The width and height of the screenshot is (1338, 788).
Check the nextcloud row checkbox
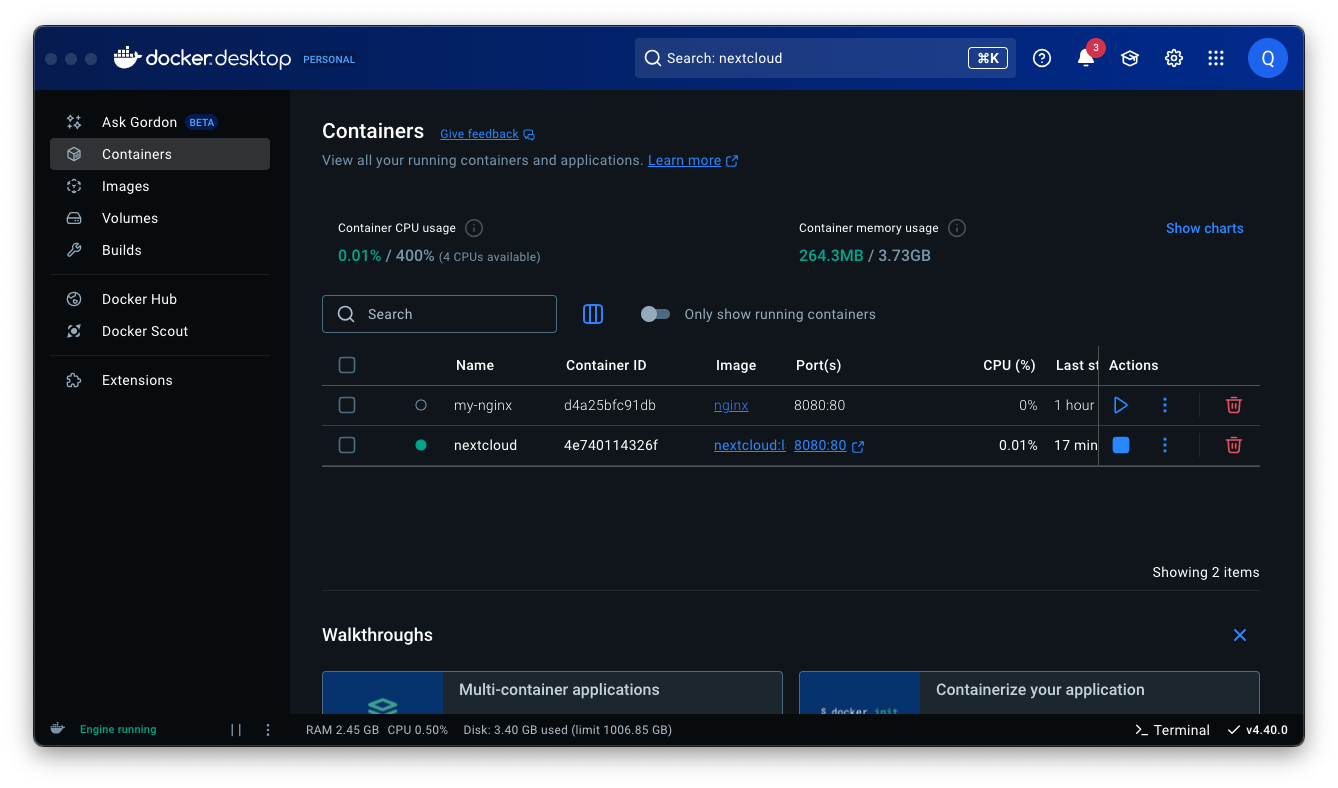tap(347, 445)
